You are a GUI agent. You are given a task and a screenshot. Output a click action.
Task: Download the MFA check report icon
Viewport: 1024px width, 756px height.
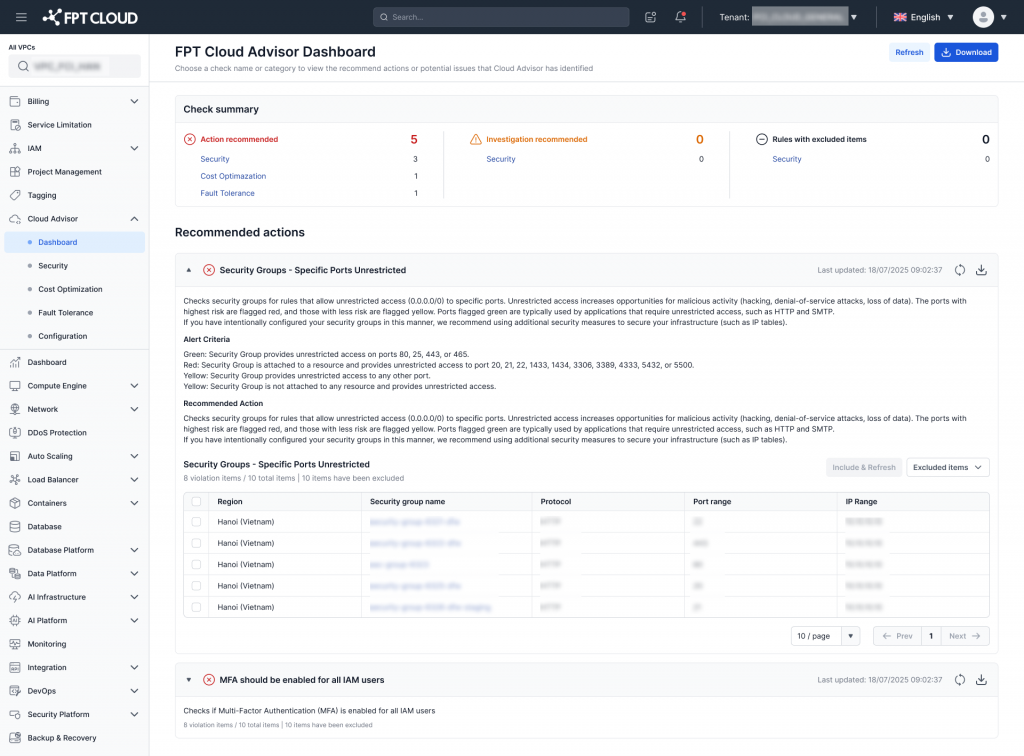coord(981,680)
